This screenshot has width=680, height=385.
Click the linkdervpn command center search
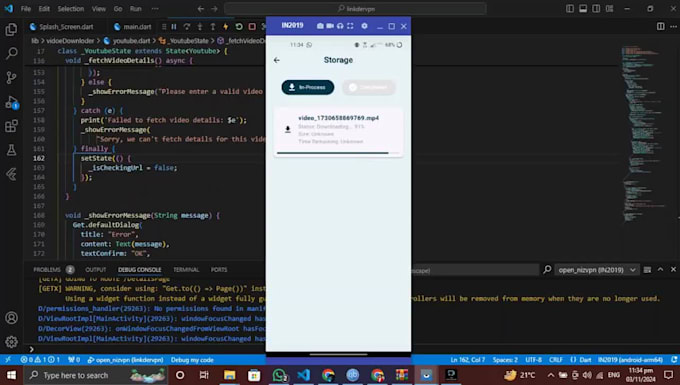[x=356, y=9]
